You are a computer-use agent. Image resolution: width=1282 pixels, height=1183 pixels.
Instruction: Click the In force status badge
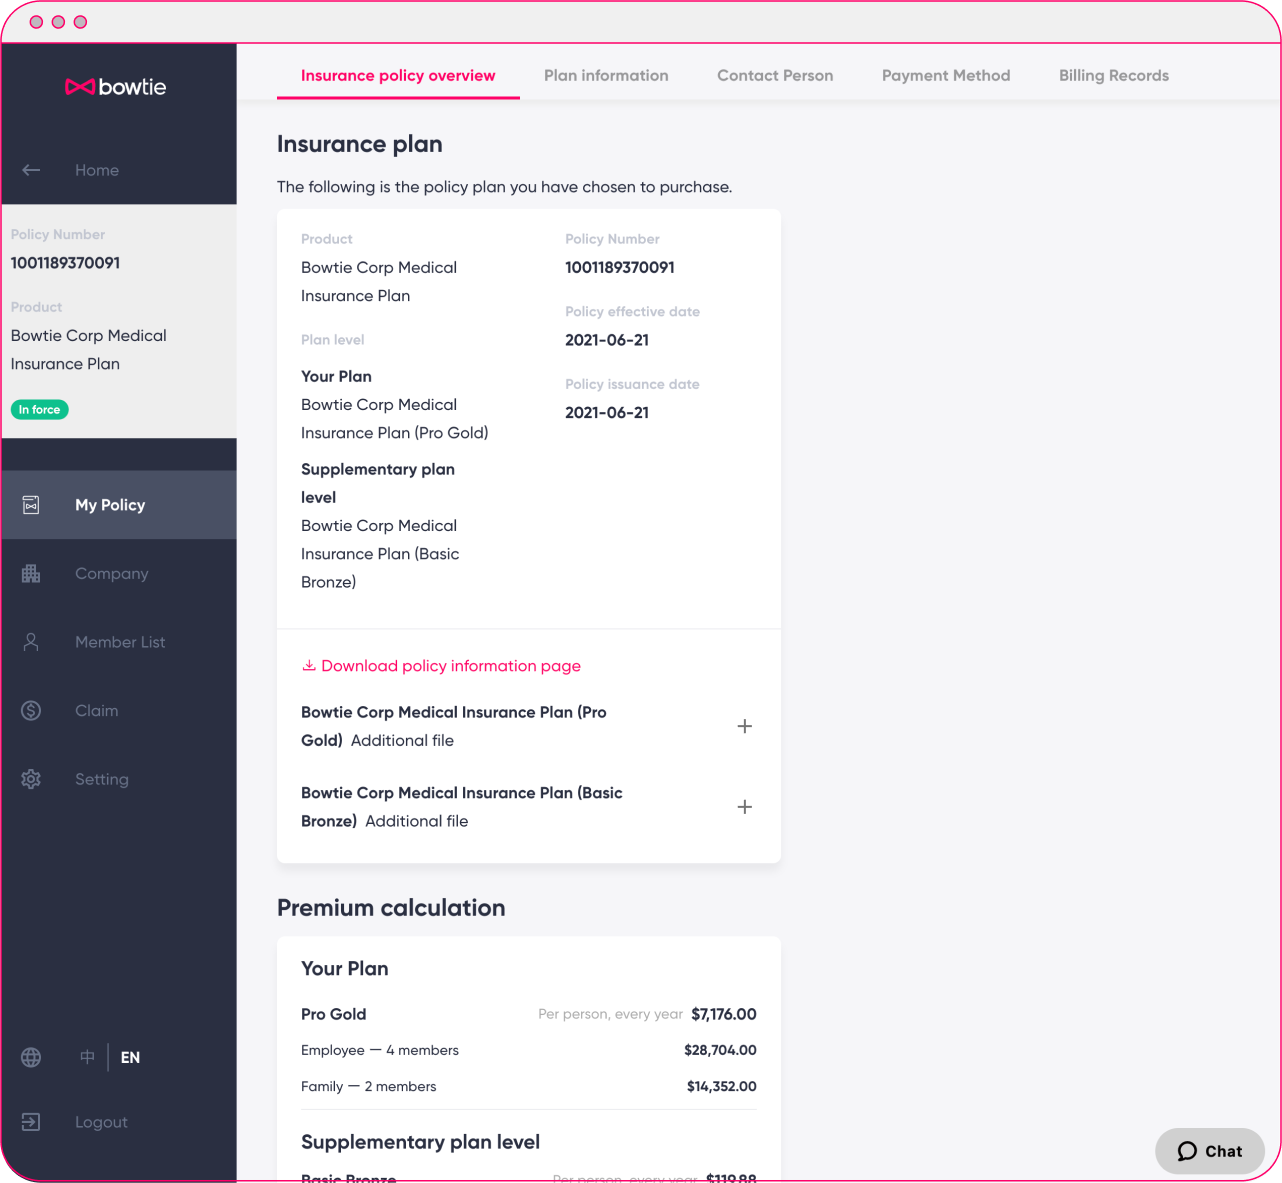click(x=40, y=410)
